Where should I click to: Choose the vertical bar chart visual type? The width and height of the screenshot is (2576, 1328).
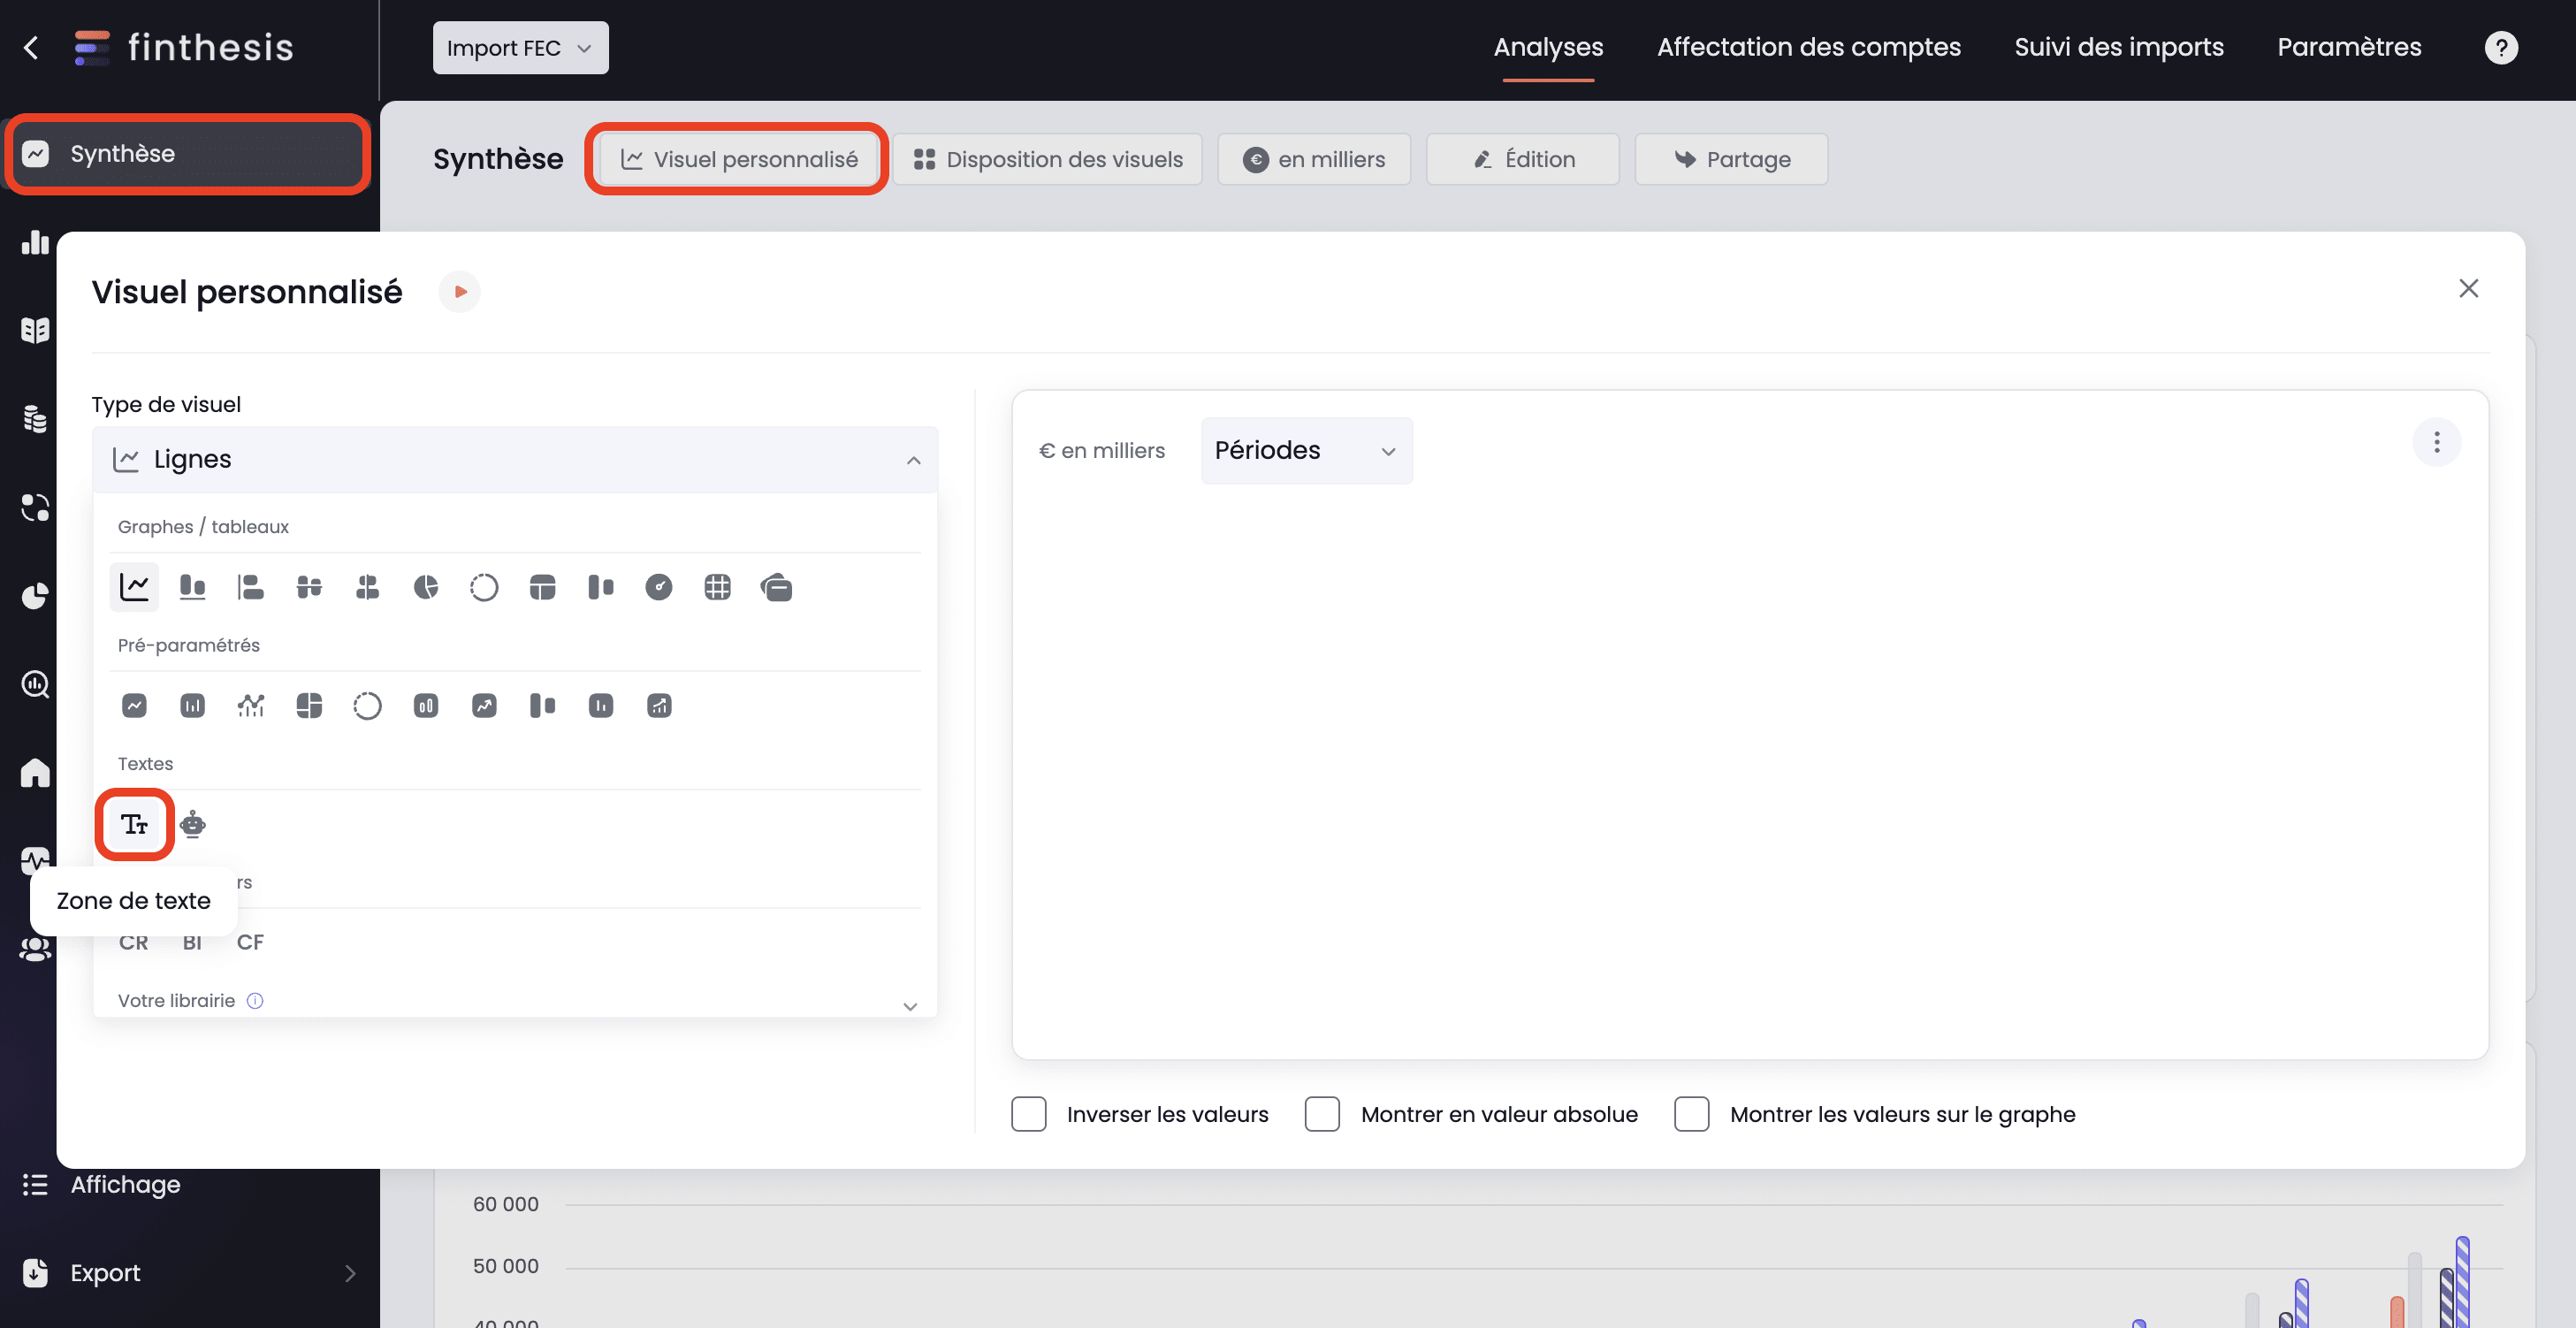pos(192,587)
